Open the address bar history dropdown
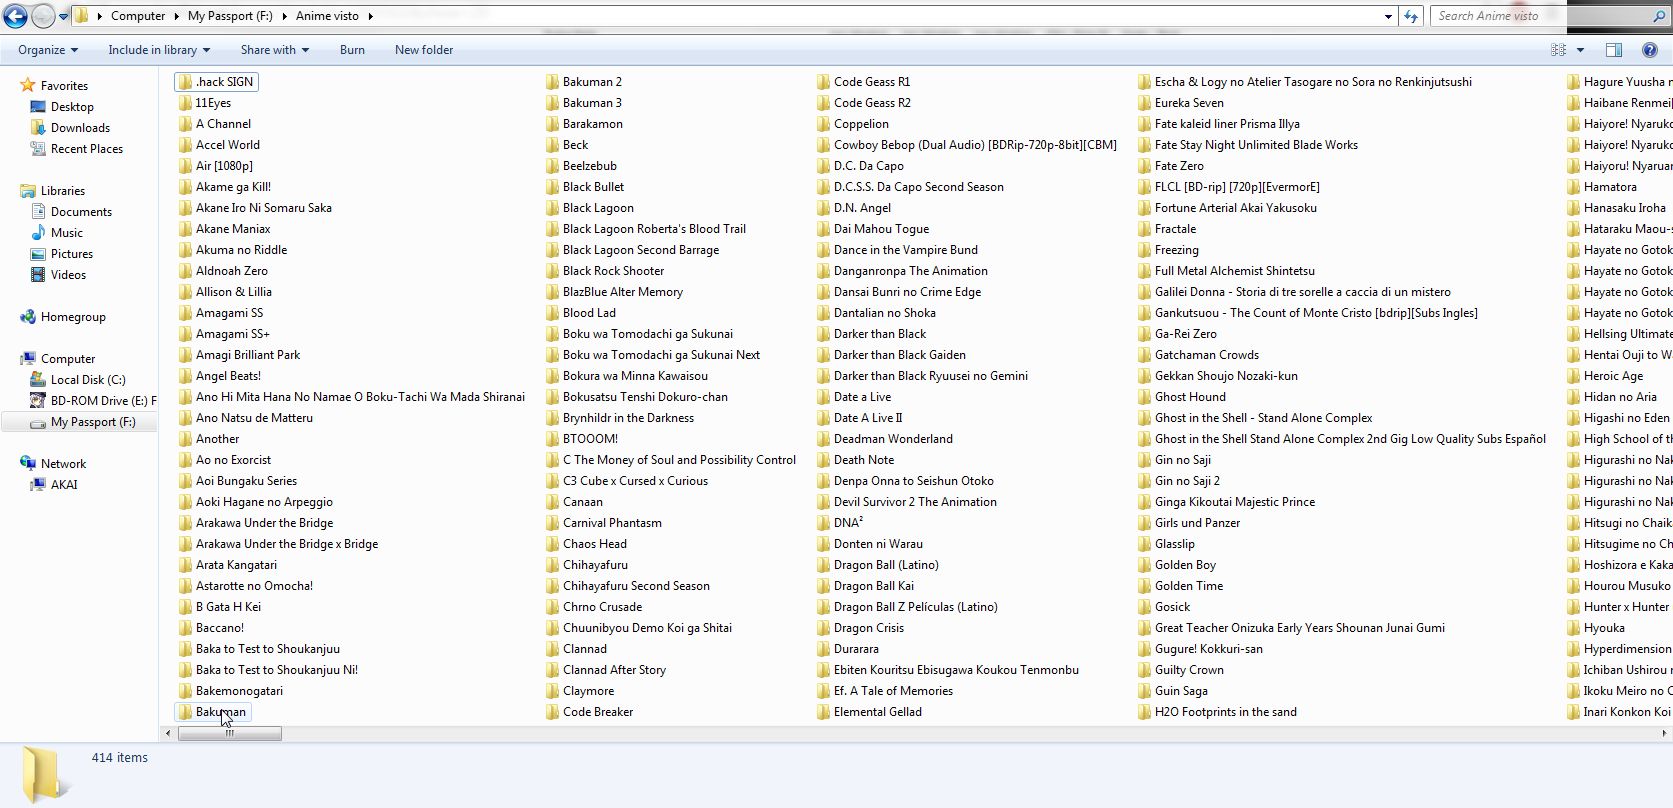The height and width of the screenshot is (808, 1673). coord(1388,16)
